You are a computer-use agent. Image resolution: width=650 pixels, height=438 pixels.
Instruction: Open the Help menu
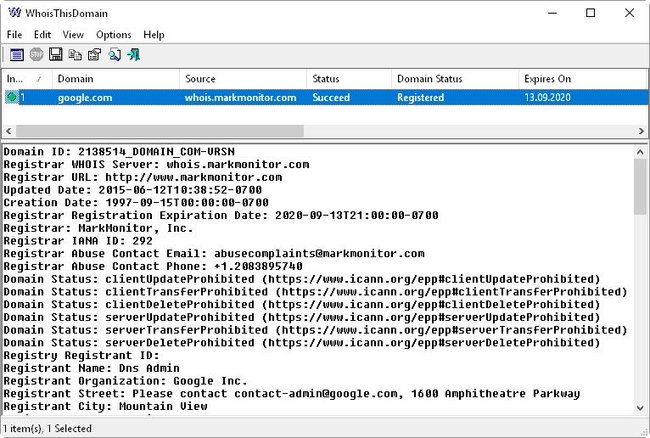click(154, 35)
